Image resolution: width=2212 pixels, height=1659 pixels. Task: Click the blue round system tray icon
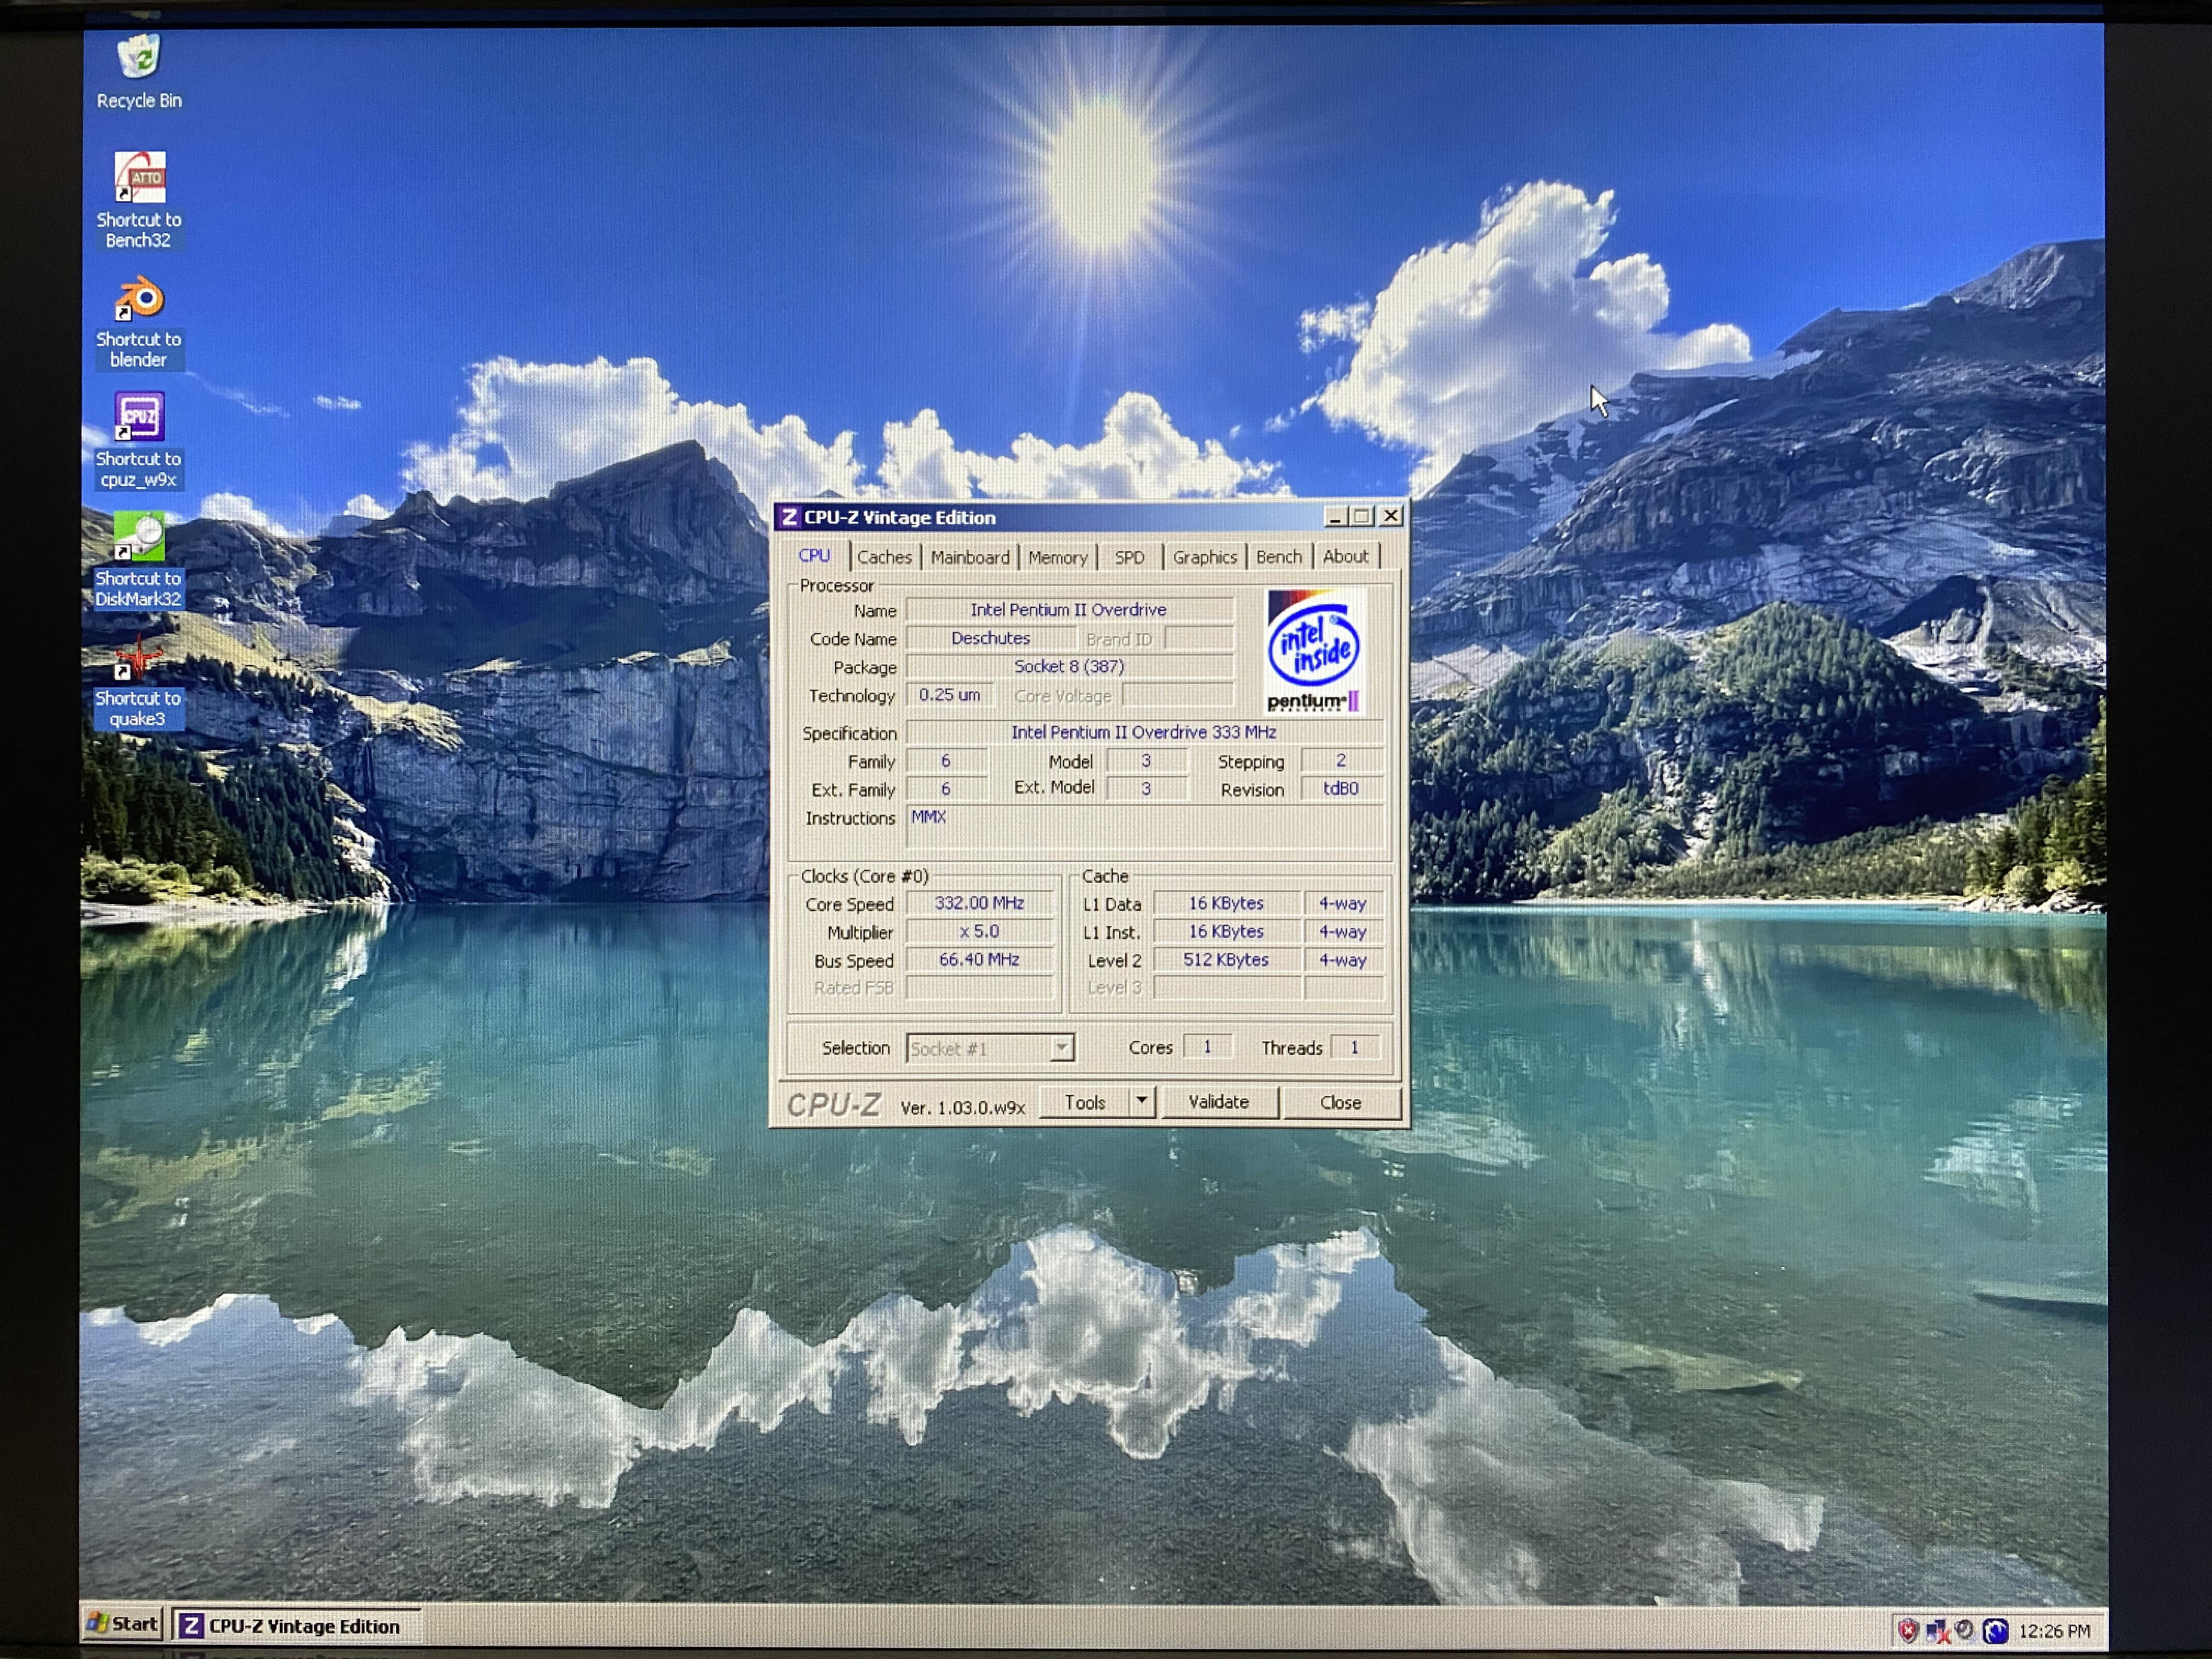(x=1995, y=1631)
